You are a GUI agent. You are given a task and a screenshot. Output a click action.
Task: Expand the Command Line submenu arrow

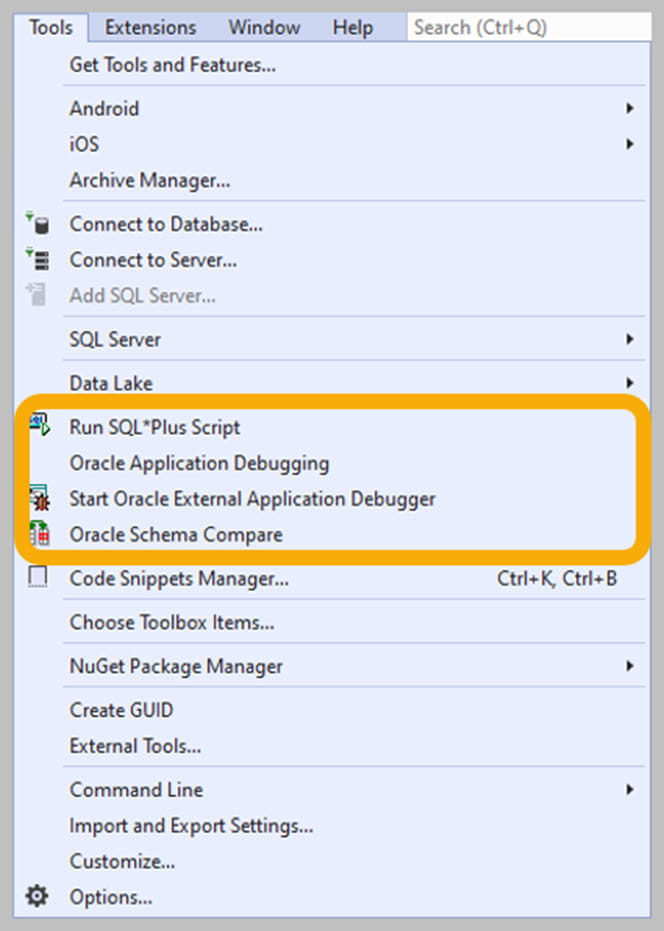point(630,789)
